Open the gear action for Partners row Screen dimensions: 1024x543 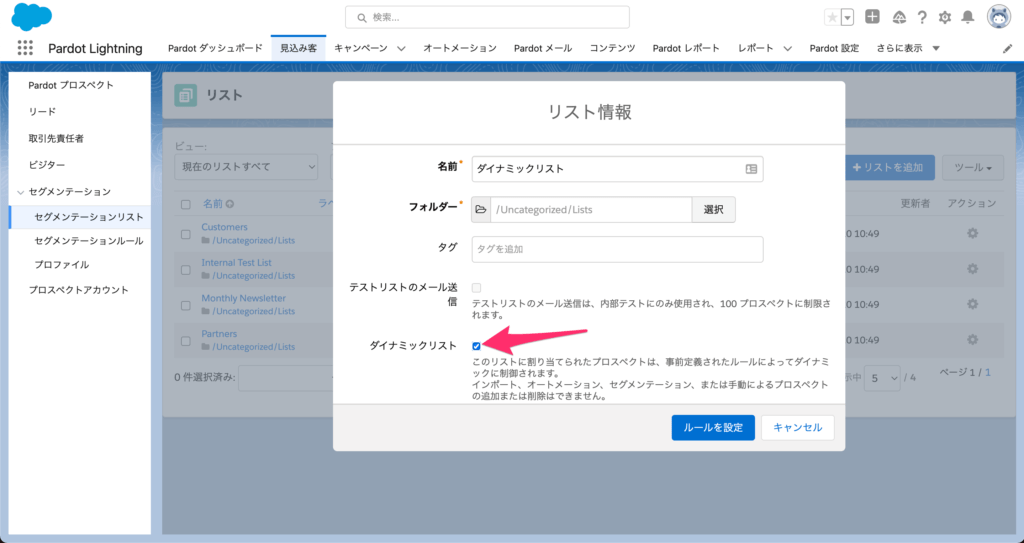(972, 339)
